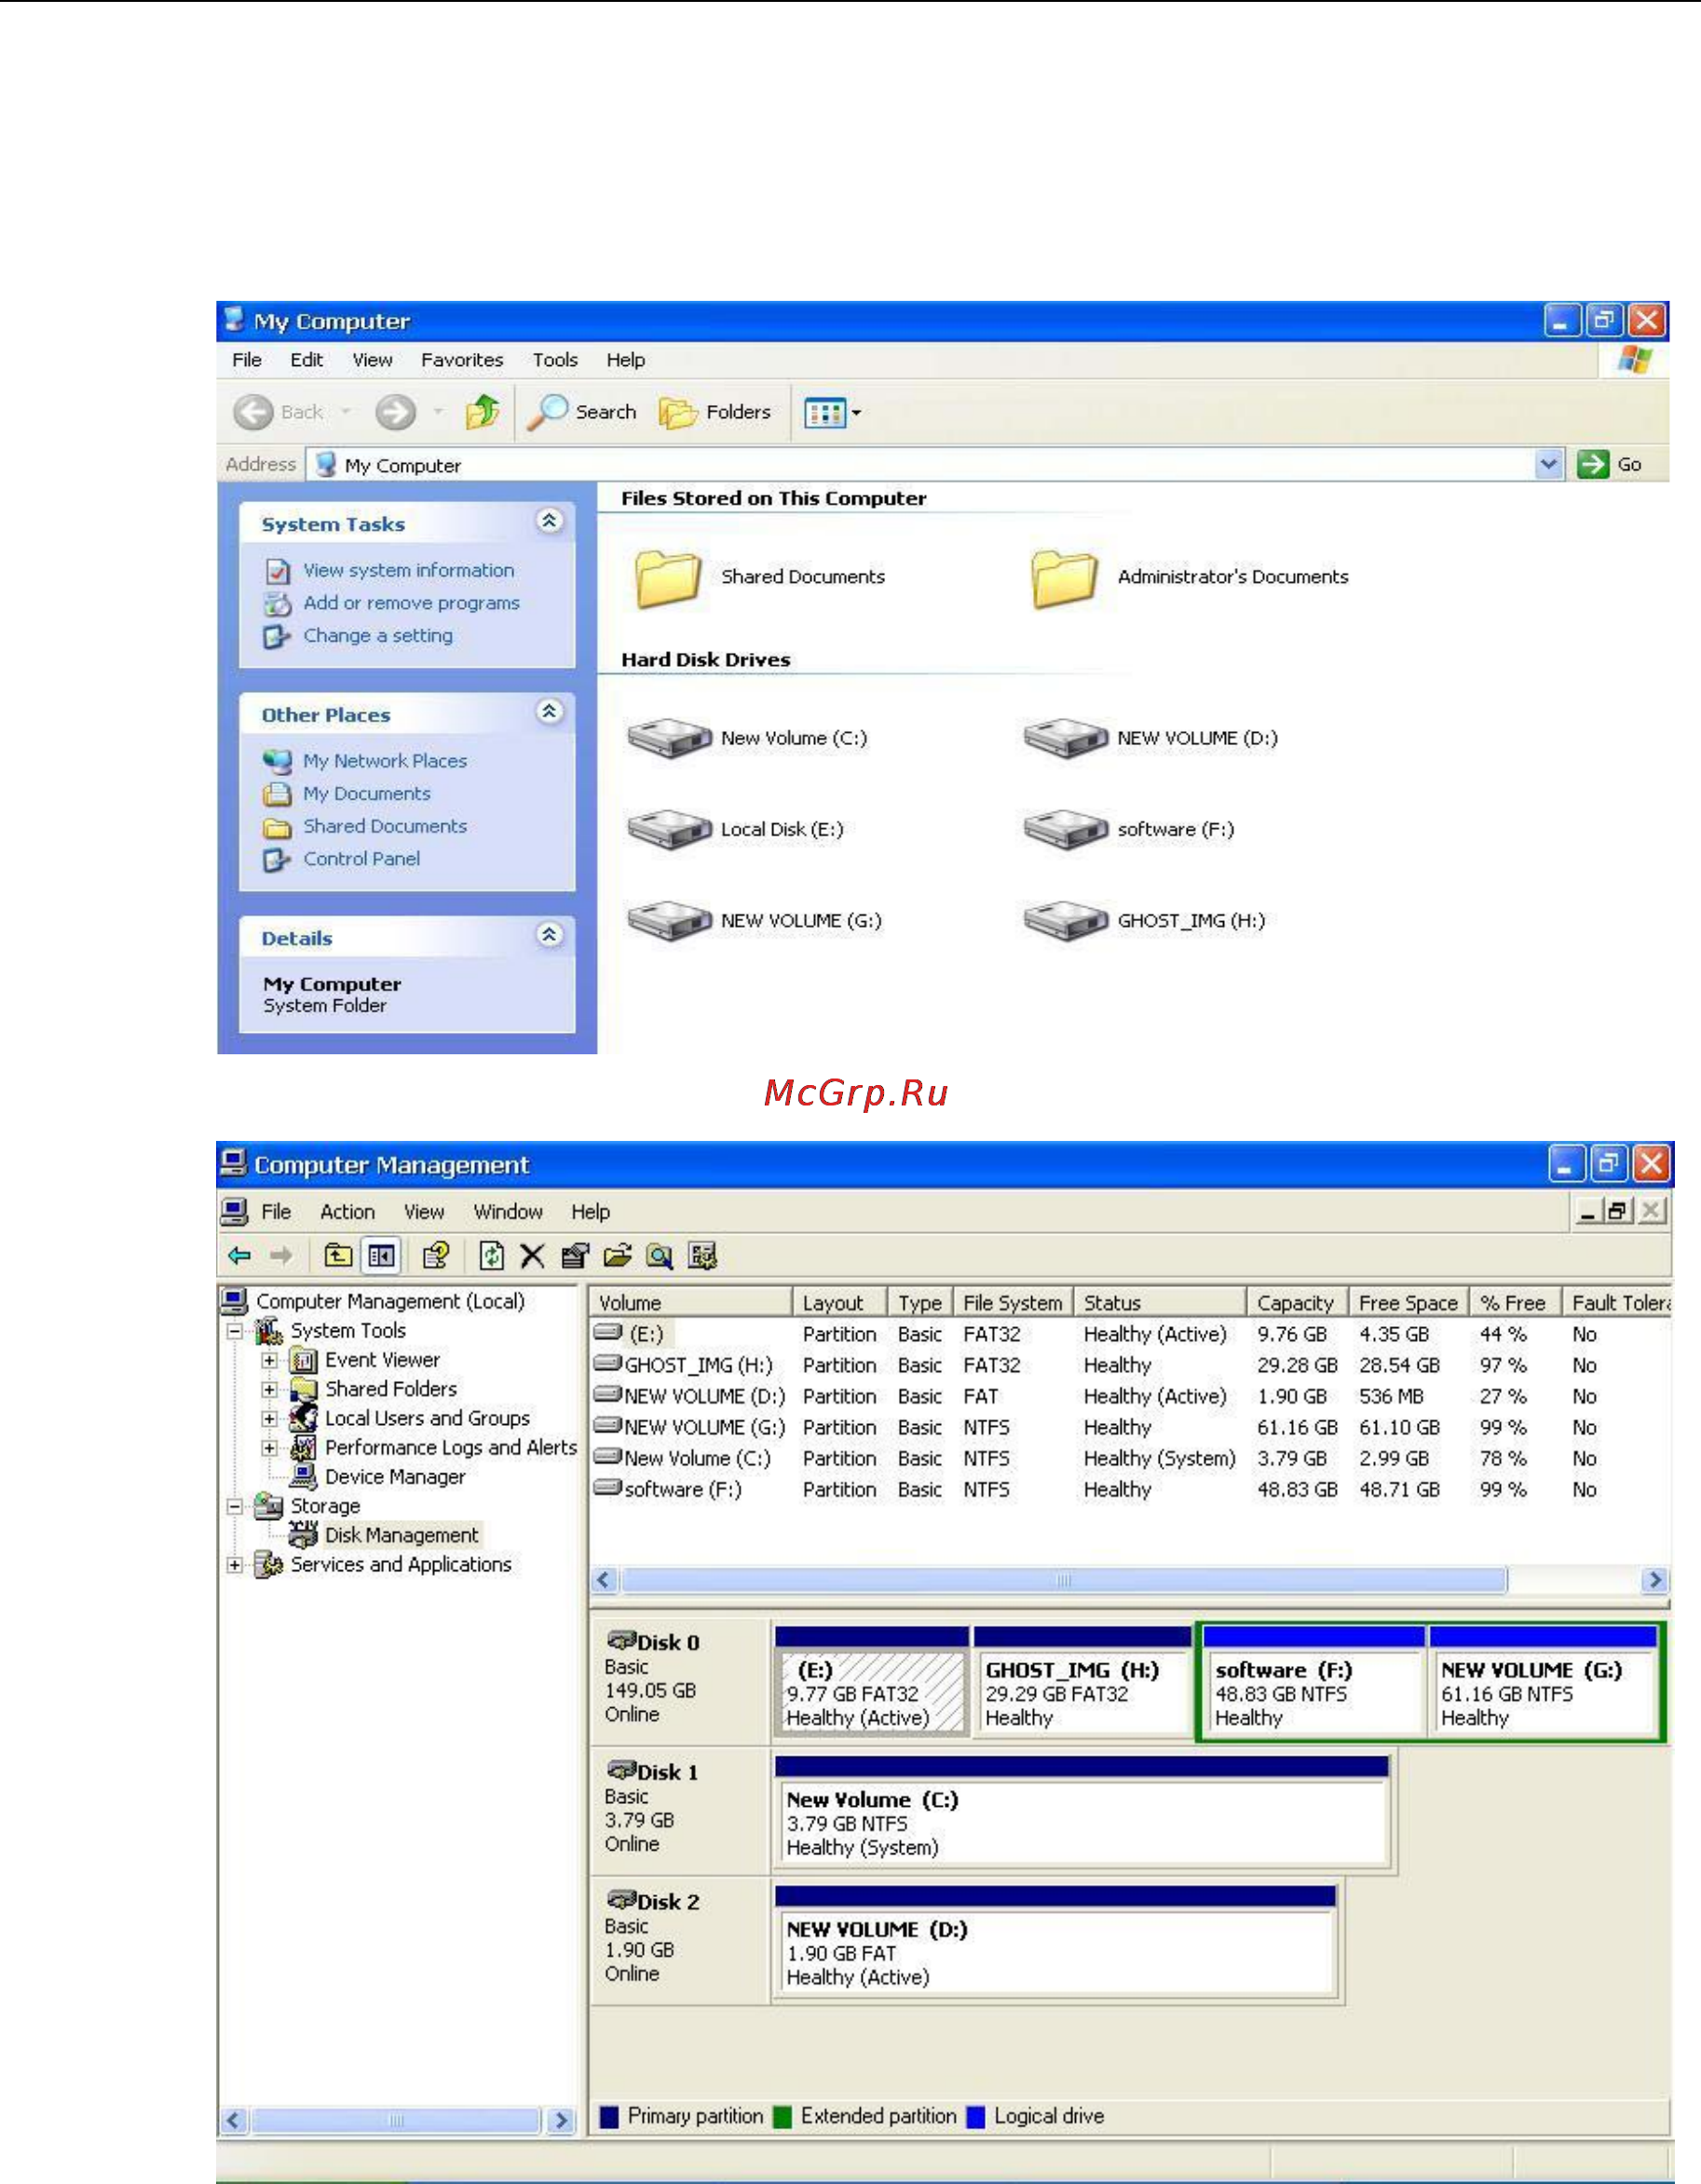Select the NEW VOLUME (G:) drive icon
Image resolution: width=1701 pixels, height=2184 pixels.
(x=669, y=921)
